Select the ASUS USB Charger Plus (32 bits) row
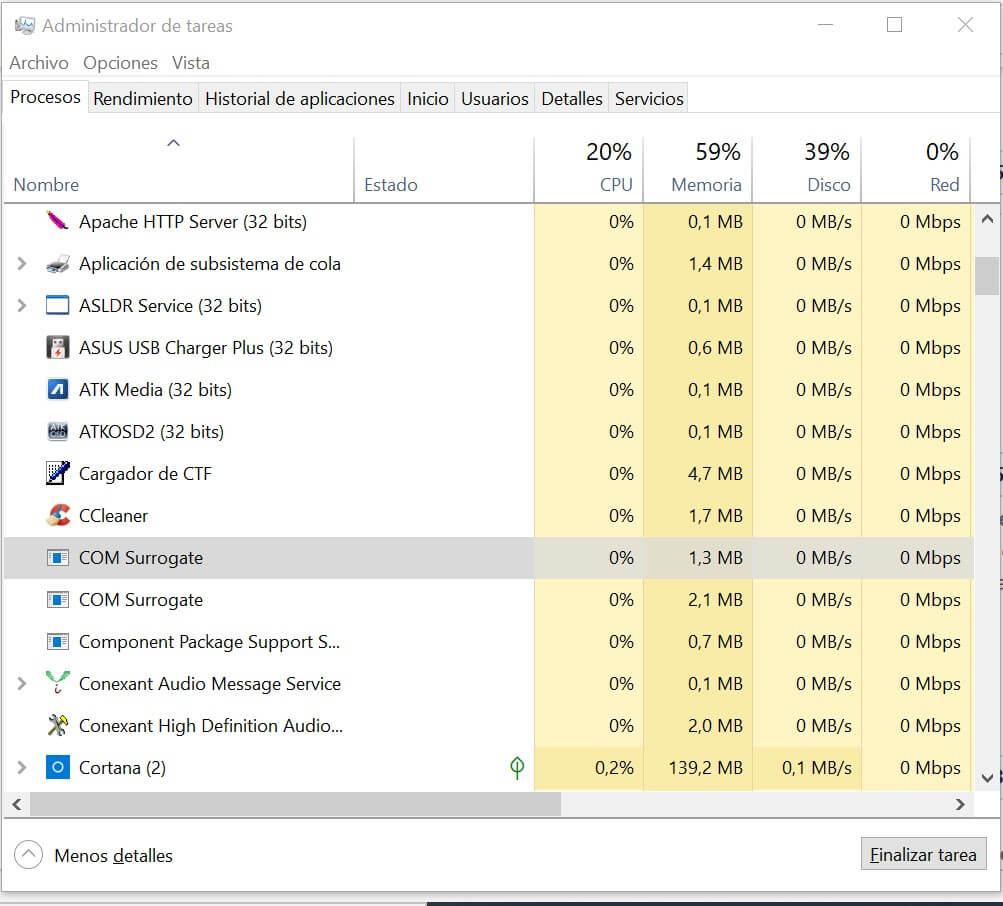Screen dimensions: 1003x906 coord(489,347)
